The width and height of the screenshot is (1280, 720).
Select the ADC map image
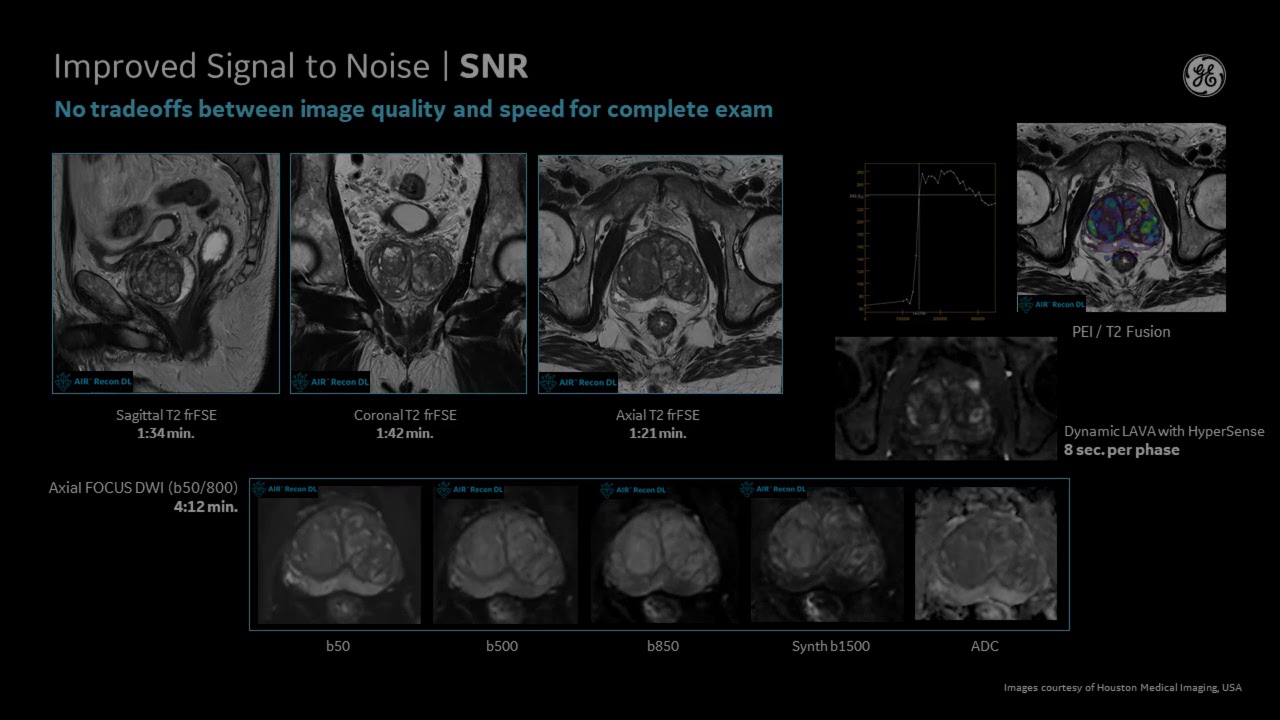[986, 555]
